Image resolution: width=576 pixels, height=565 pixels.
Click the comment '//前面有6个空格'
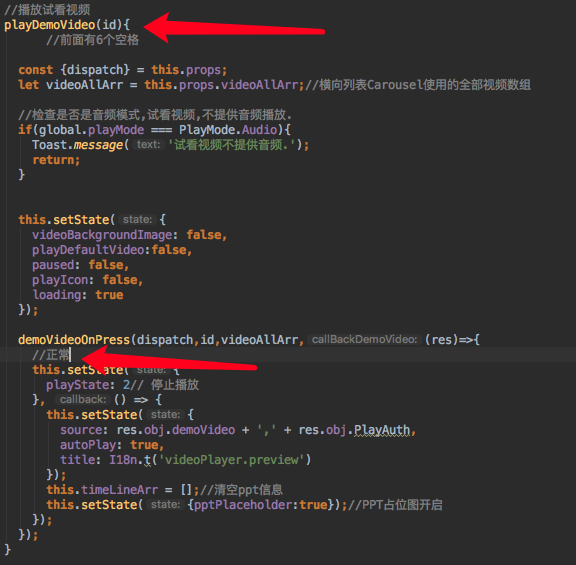[93, 40]
